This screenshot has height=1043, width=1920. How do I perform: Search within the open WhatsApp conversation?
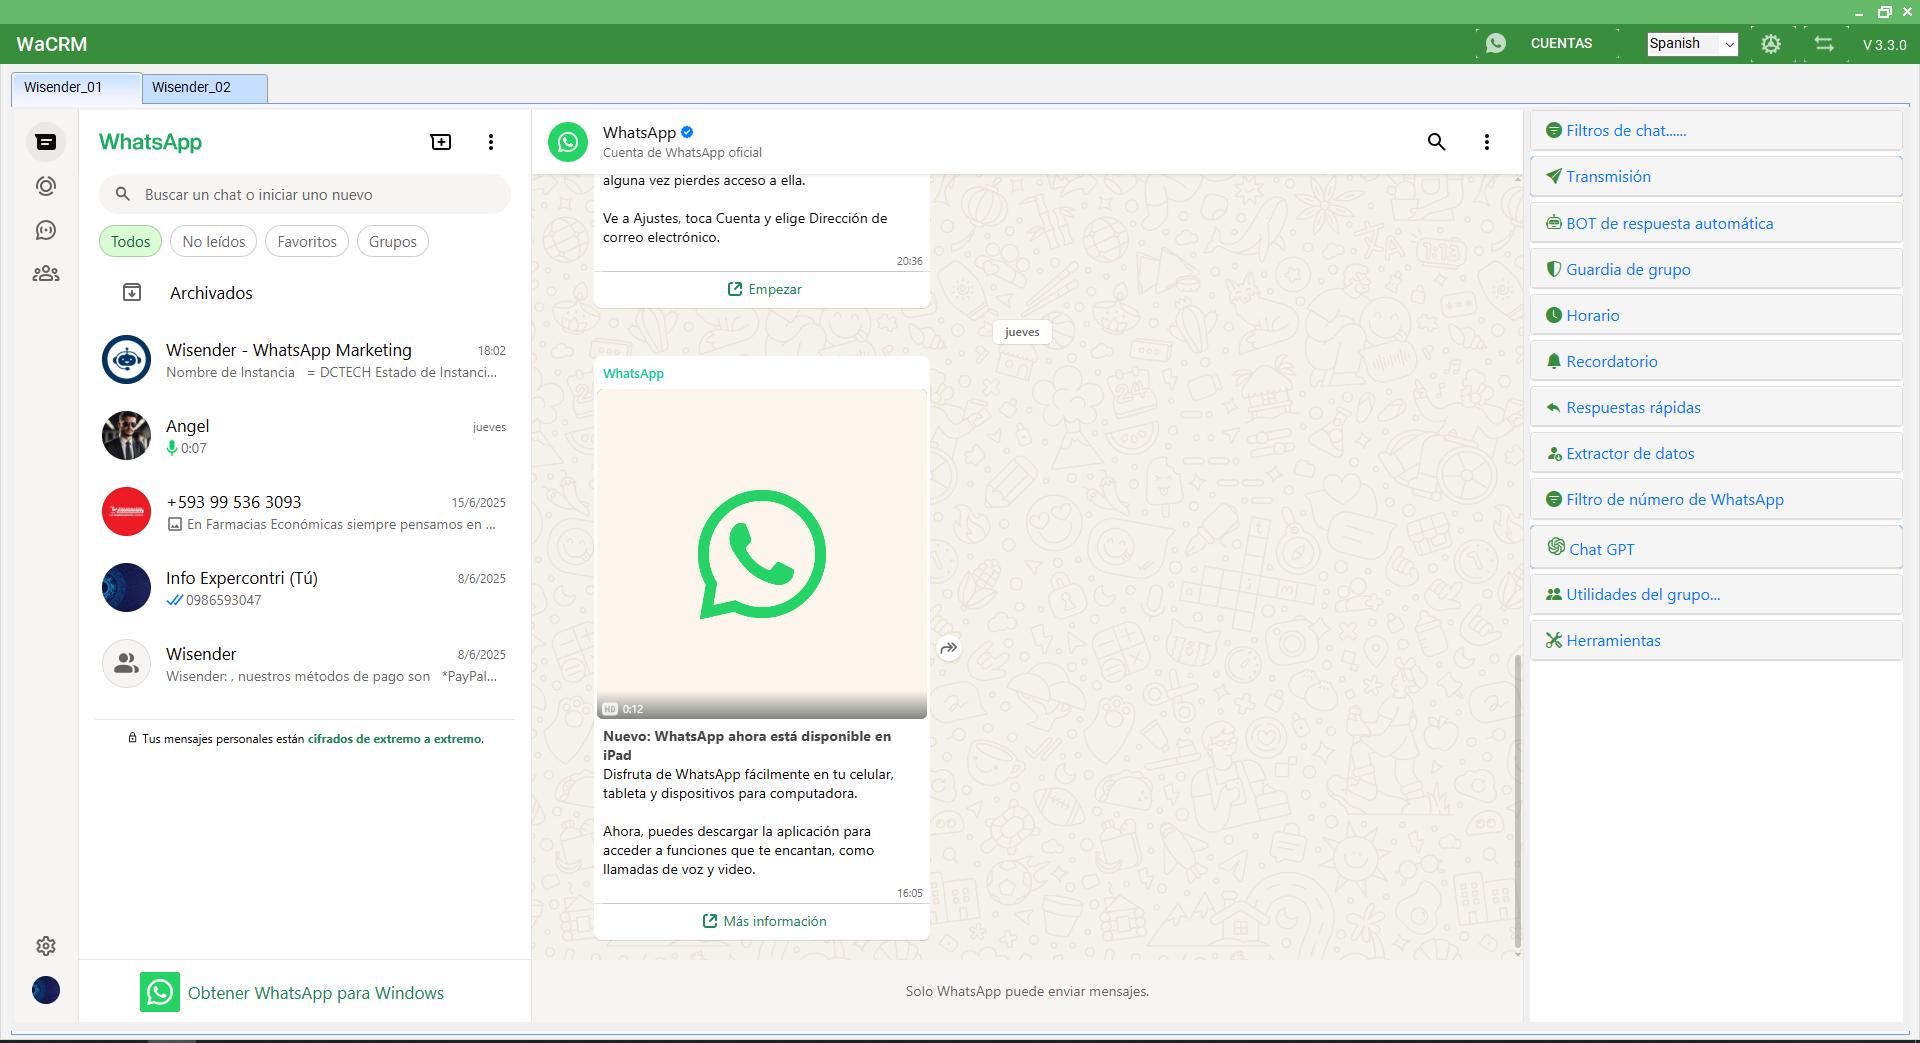[1437, 142]
